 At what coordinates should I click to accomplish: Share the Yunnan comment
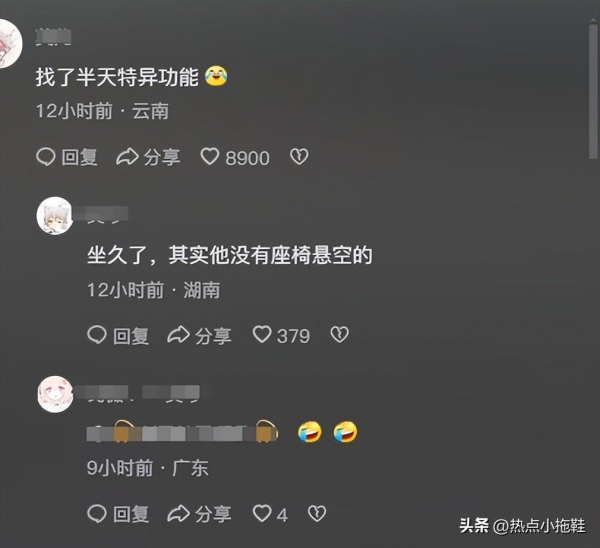(x=148, y=157)
